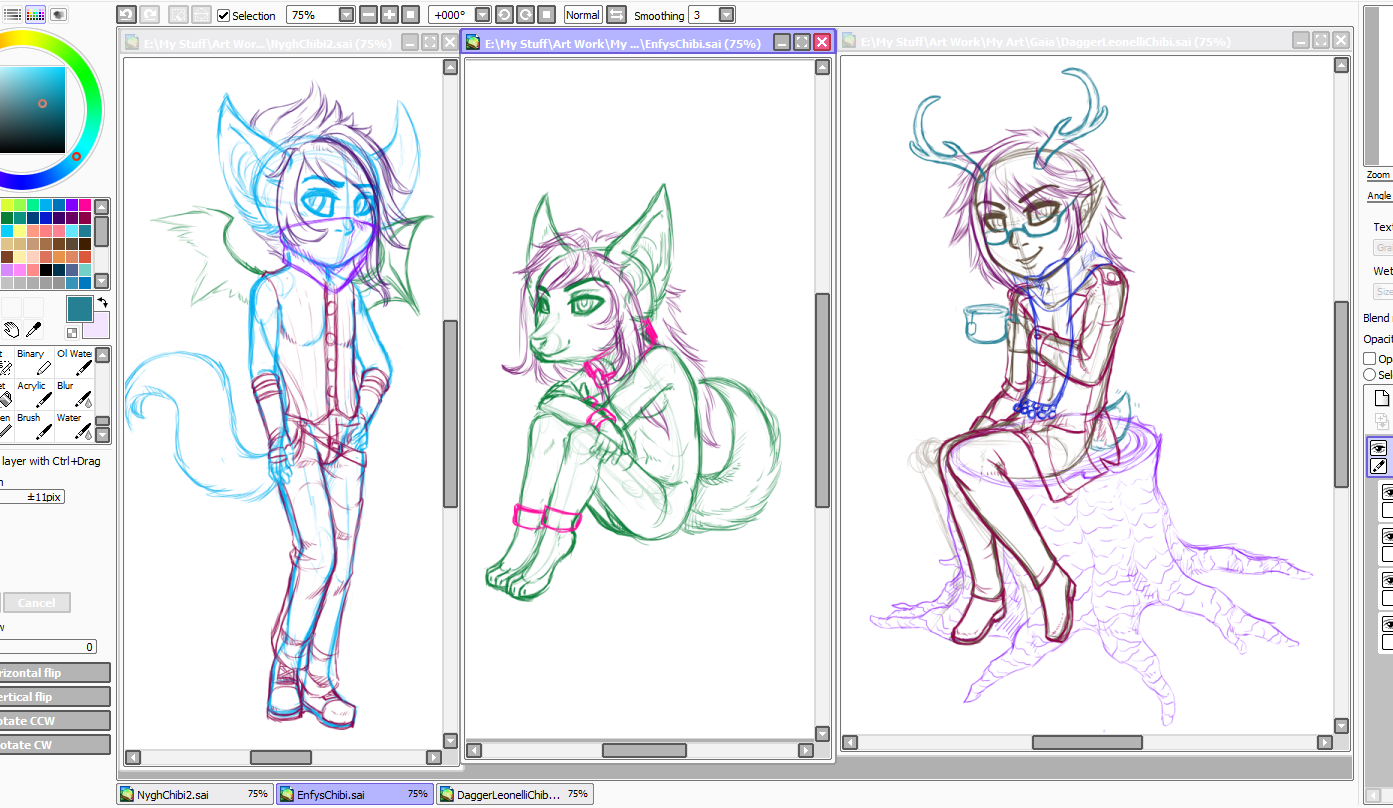Select the Hand tool

[11, 329]
